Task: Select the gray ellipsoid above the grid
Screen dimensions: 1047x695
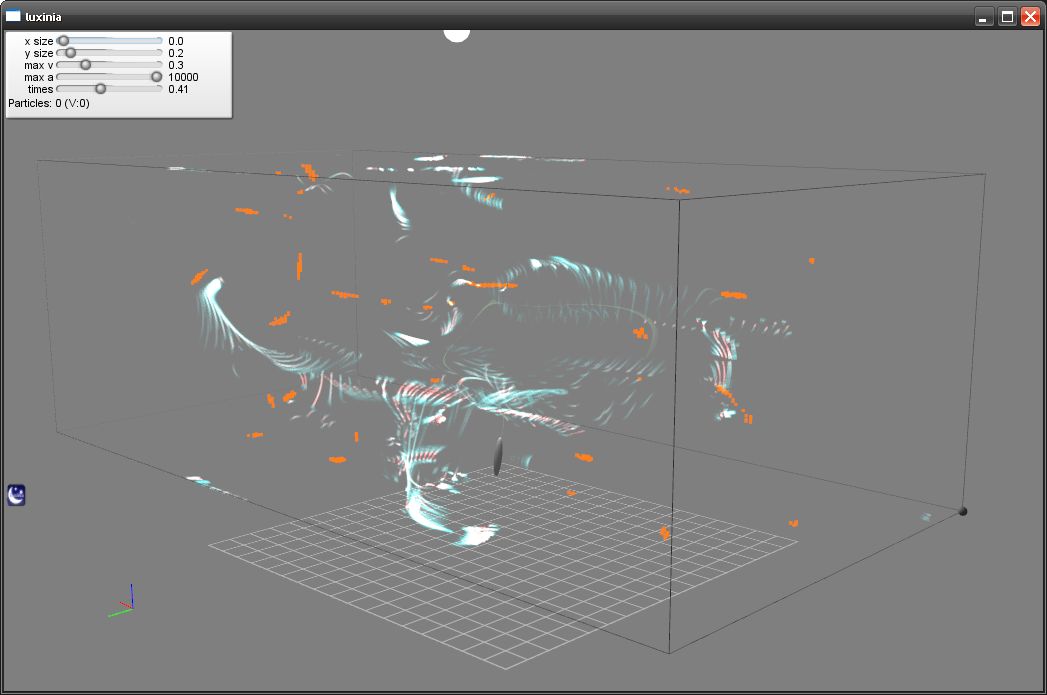Action: coord(497,455)
